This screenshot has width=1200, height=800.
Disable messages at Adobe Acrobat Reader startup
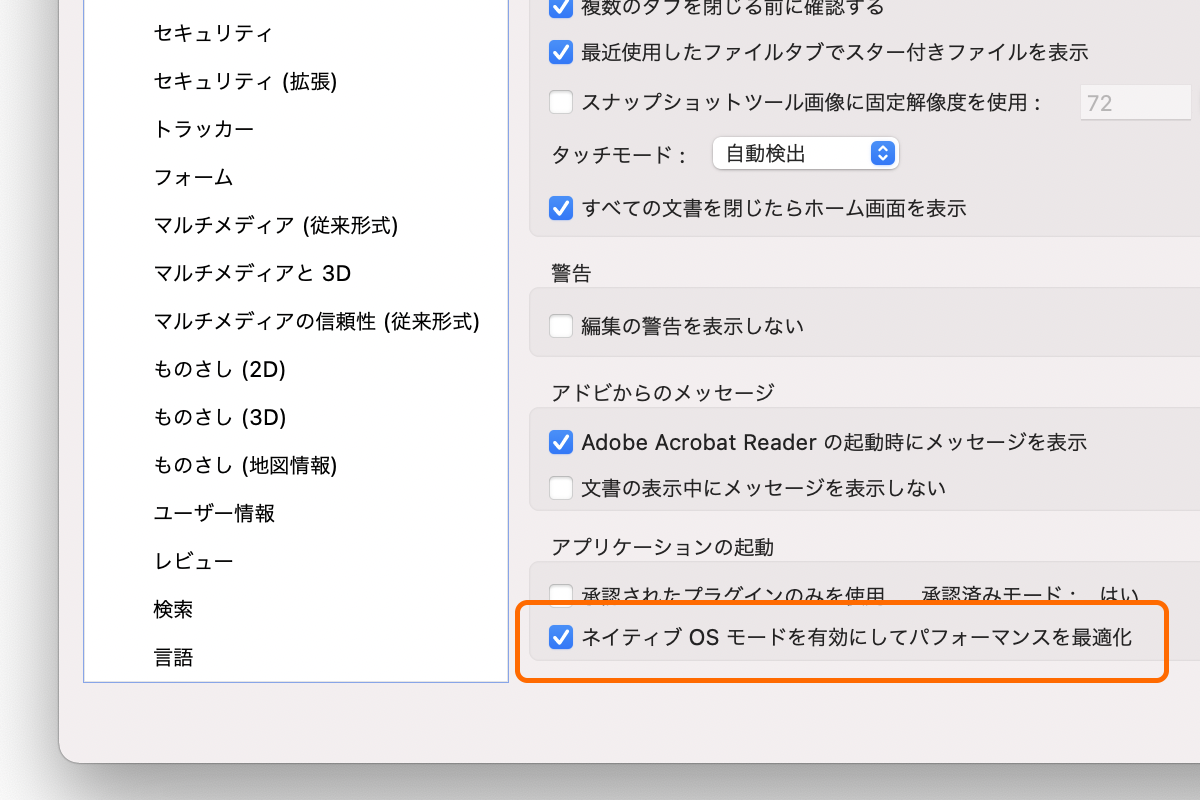(x=561, y=442)
